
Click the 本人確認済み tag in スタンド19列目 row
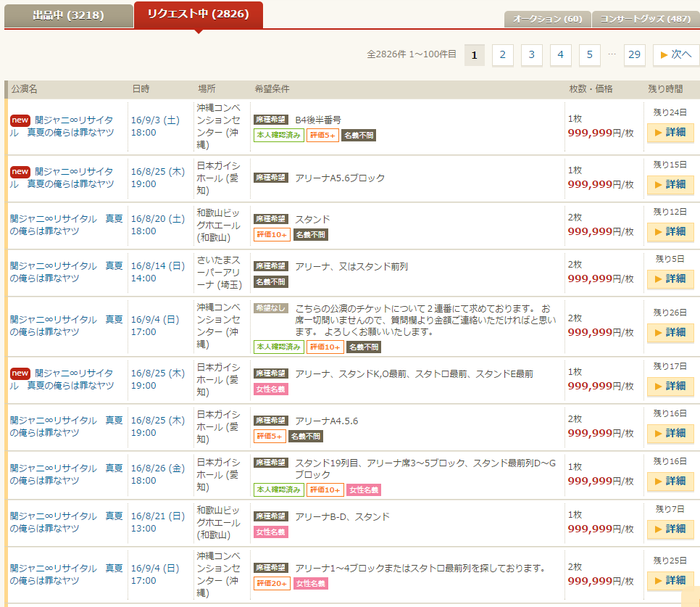click(279, 490)
